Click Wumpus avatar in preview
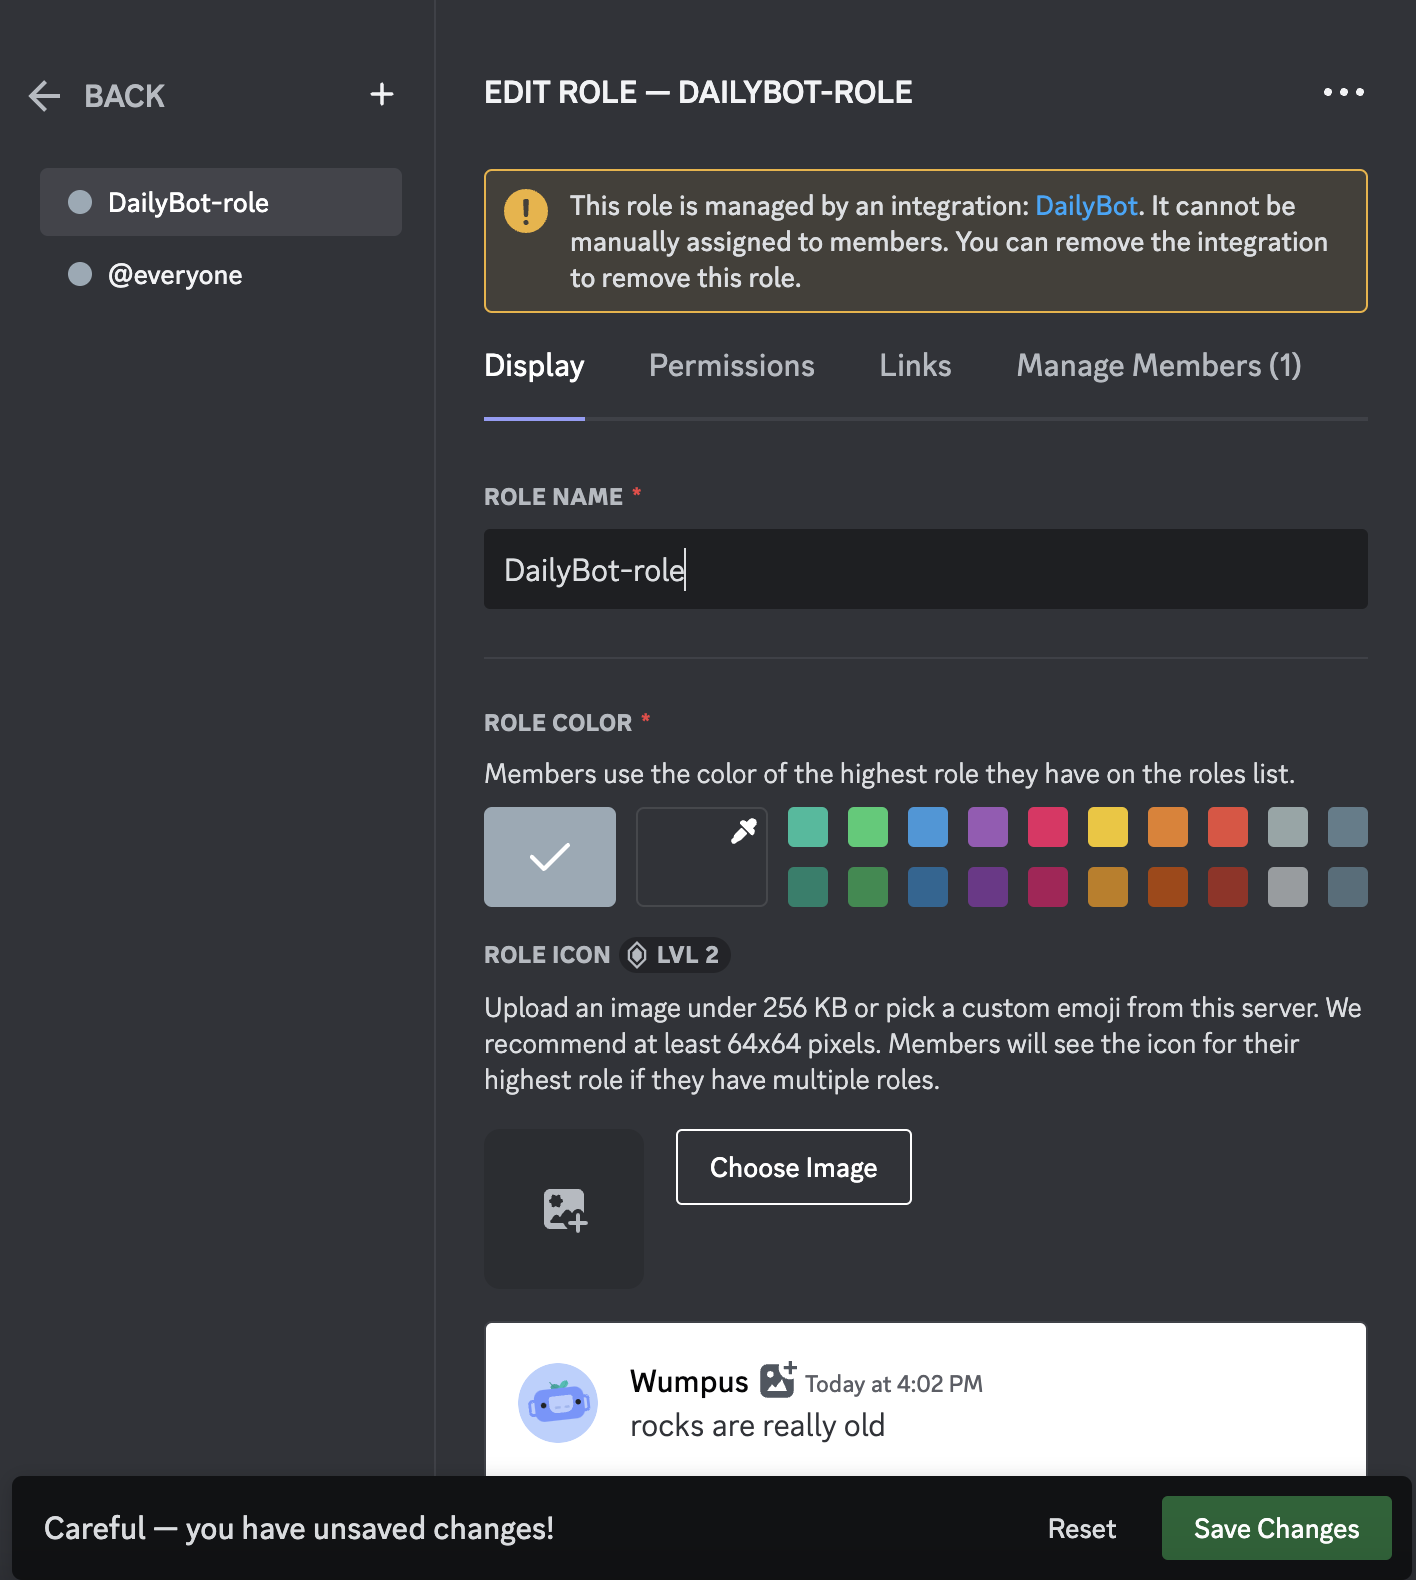This screenshot has height=1580, width=1416. (558, 1403)
